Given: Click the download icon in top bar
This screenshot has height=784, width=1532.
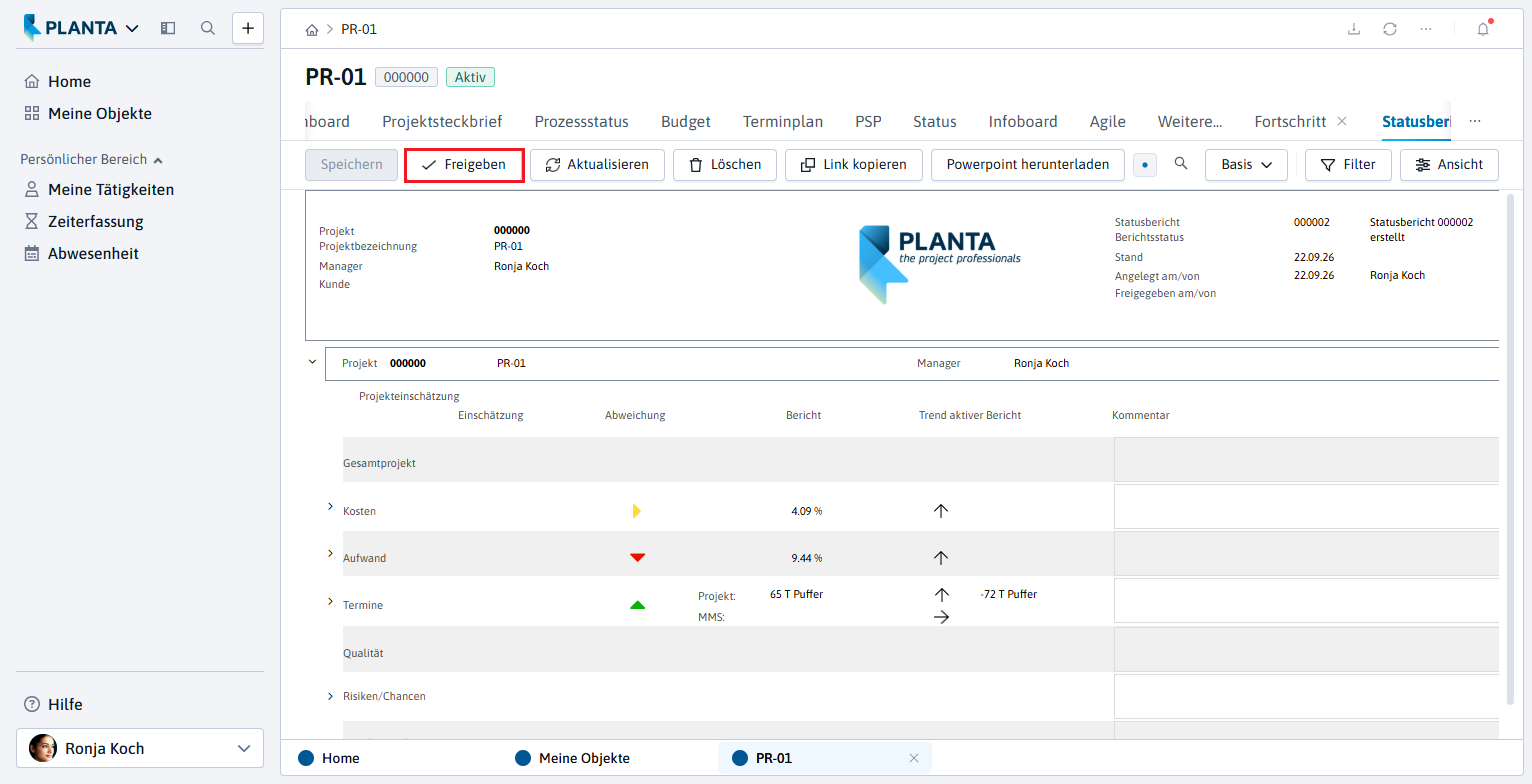Looking at the screenshot, I should (x=1354, y=29).
